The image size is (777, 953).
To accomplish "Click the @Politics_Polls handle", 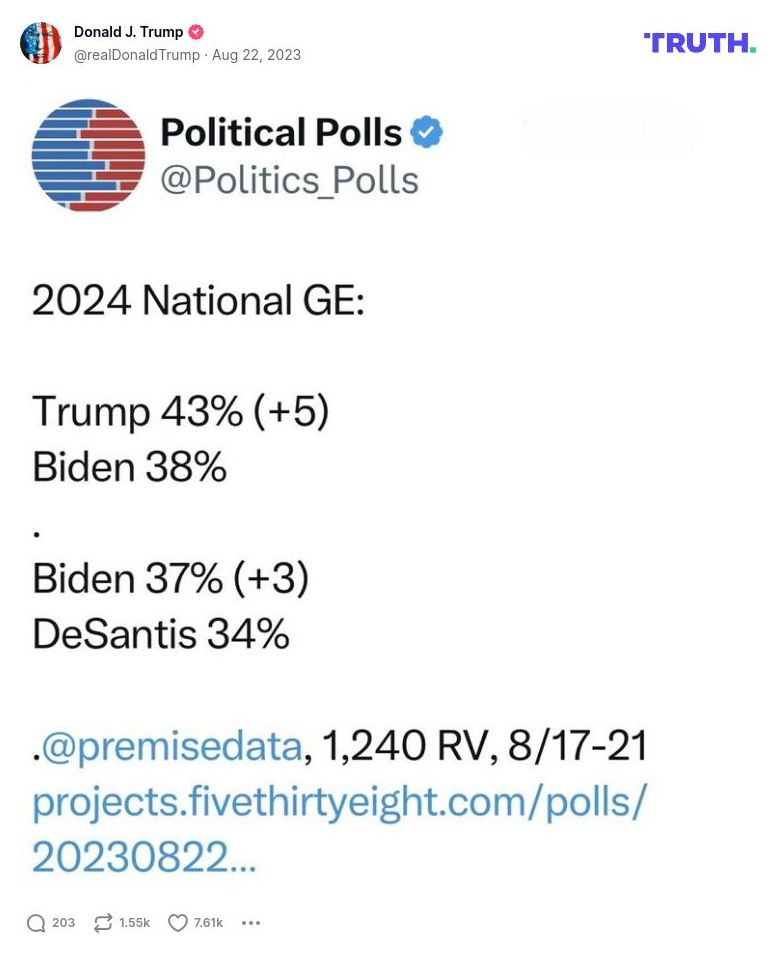I will [292, 181].
